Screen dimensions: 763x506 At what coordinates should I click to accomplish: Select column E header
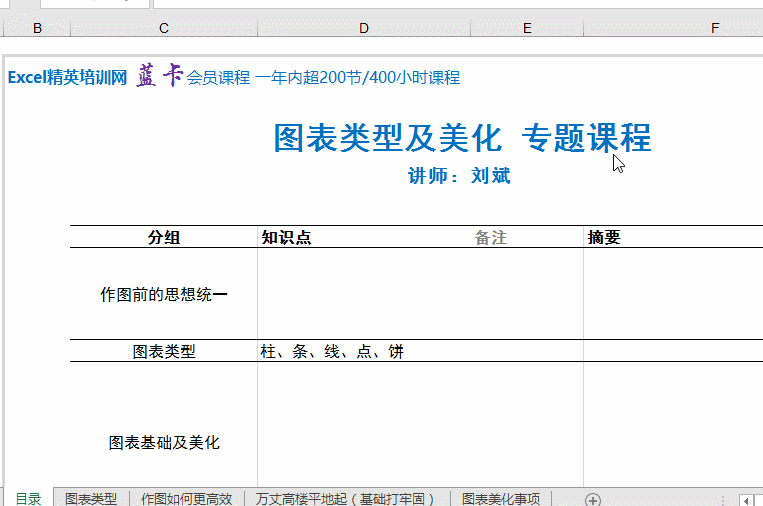[527, 29]
